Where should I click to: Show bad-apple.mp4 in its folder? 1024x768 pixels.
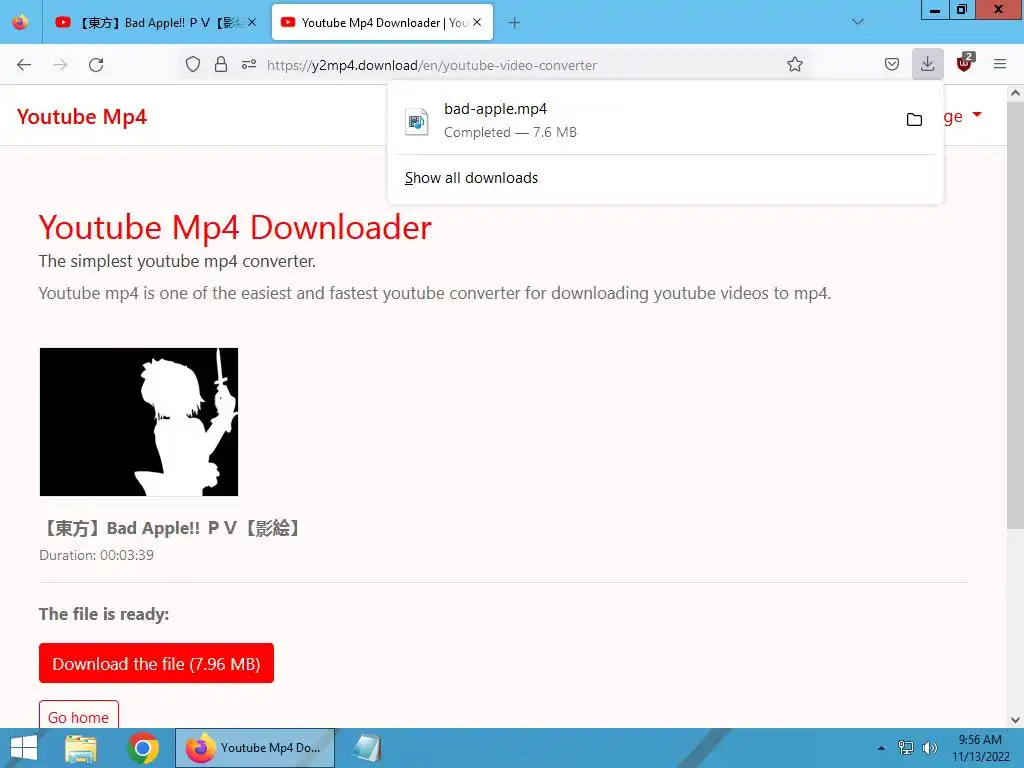point(914,120)
